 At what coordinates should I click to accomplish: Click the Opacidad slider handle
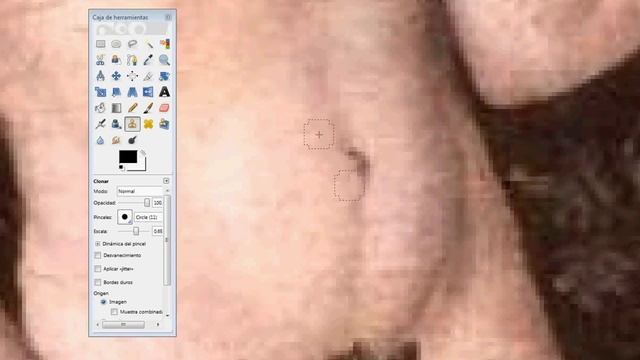pos(147,202)
